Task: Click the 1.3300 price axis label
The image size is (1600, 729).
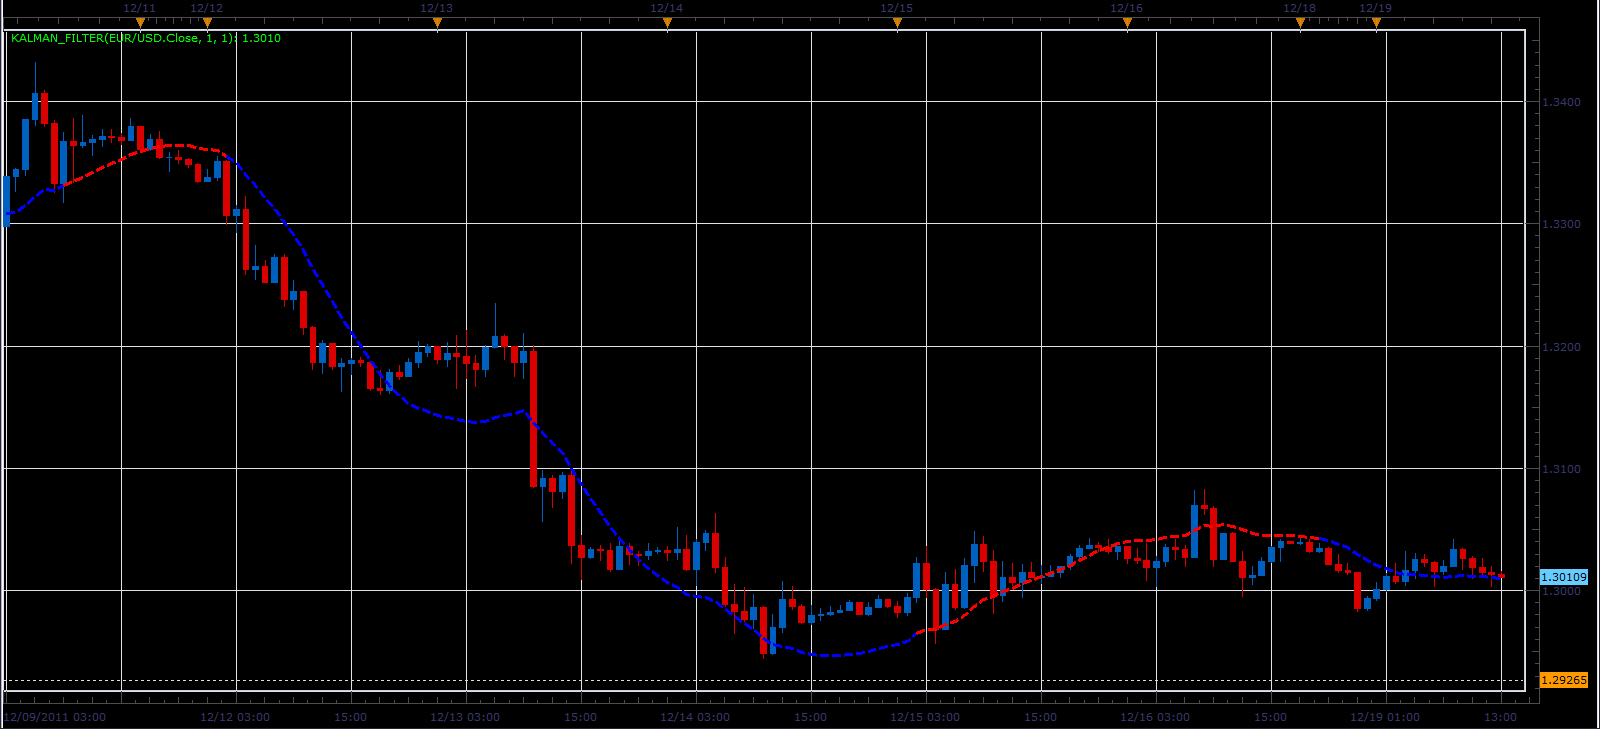Action: coord(1561,224)
